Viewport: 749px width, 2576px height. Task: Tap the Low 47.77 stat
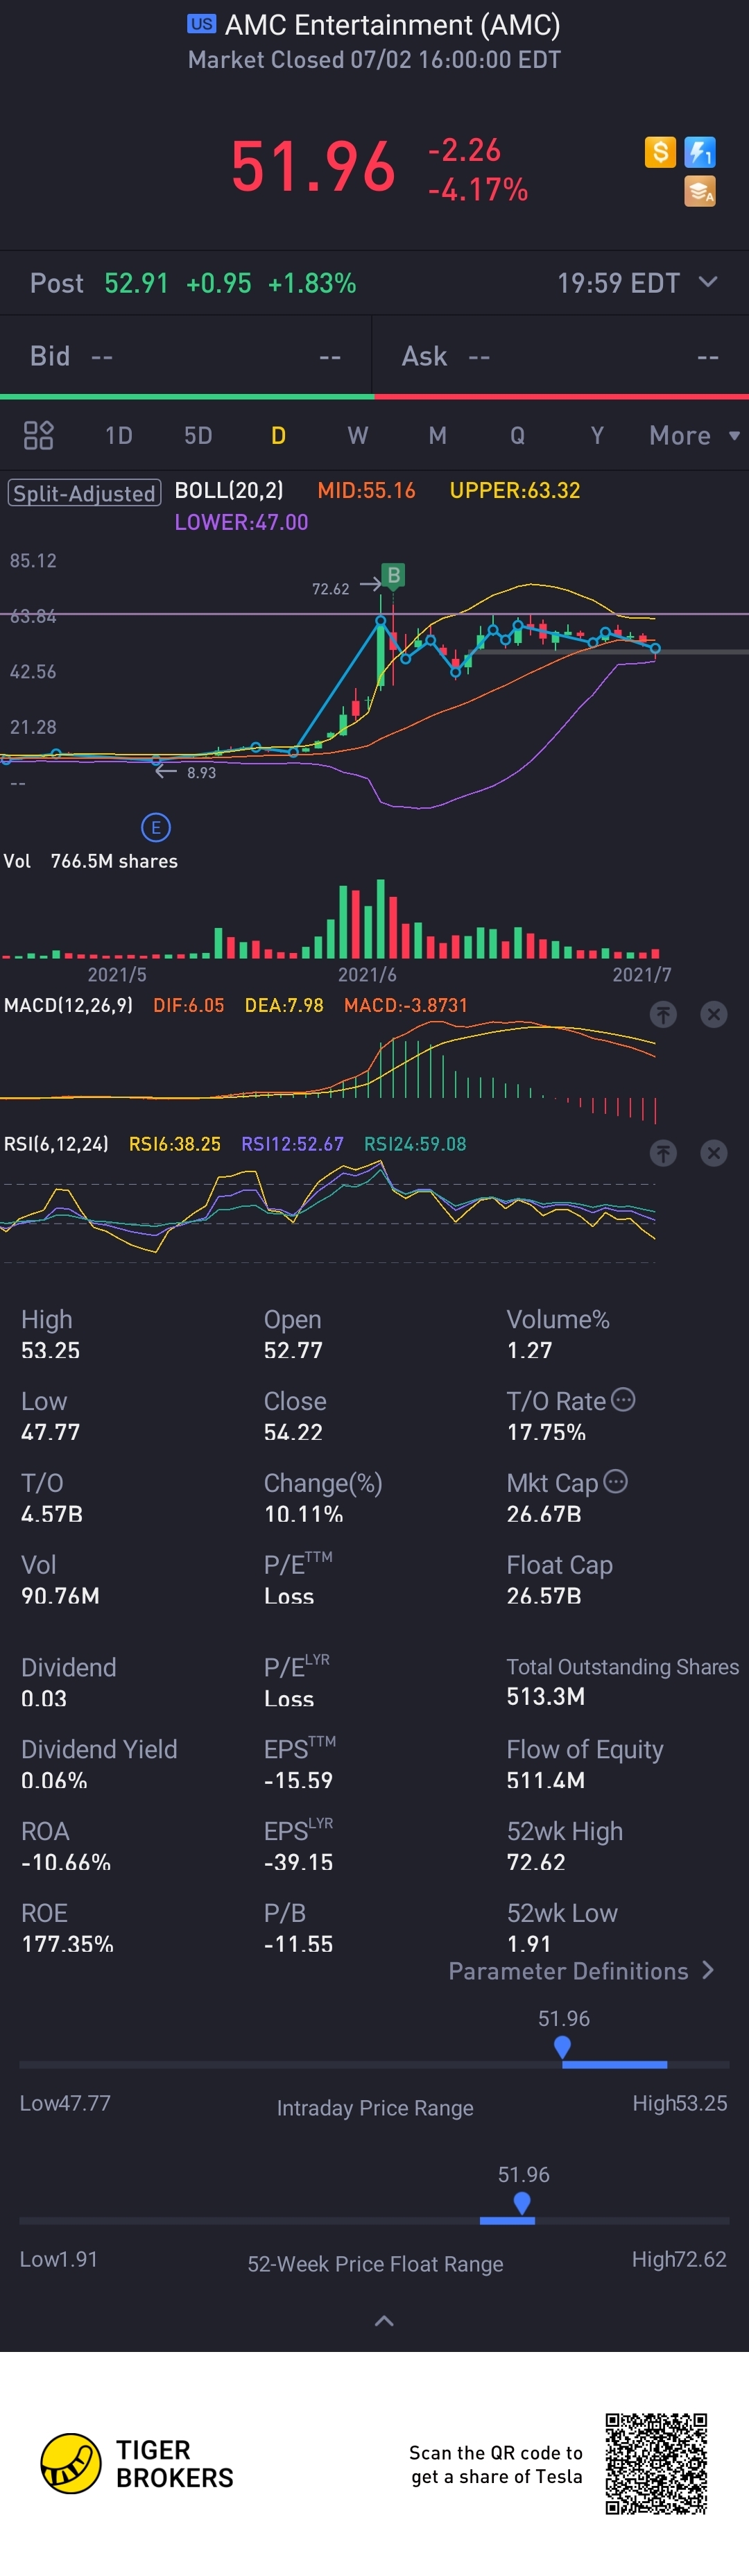point(51,1416)
